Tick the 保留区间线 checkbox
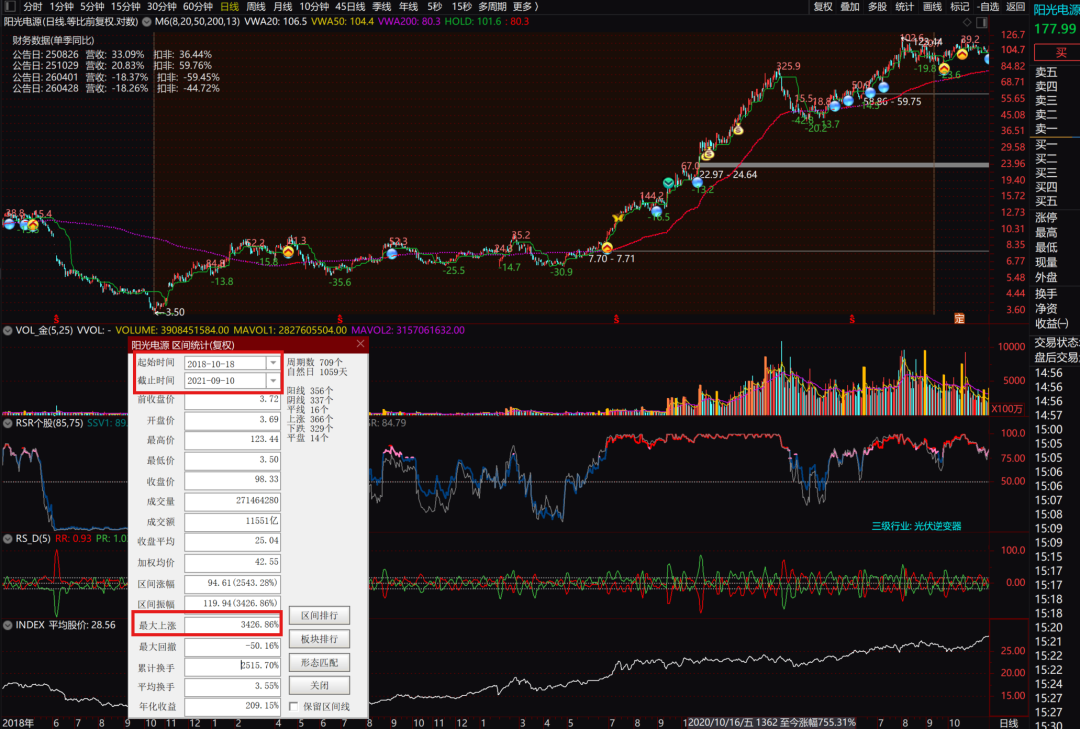The width and height of the screenshot is (1080, 729). click(293, 706)
